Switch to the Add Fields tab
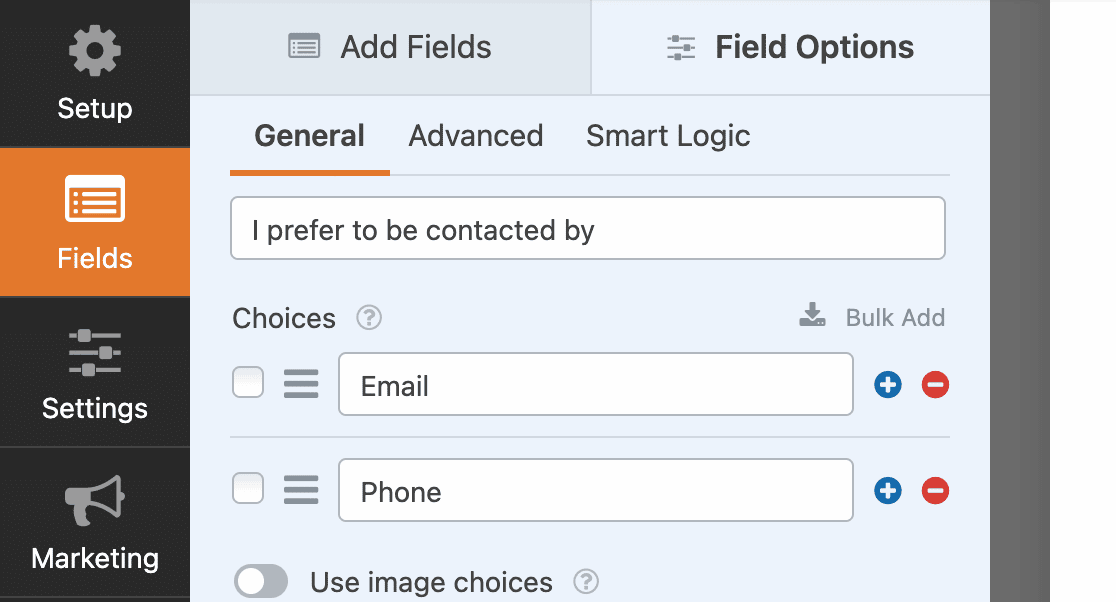This screenshot has width=1116, height=602. pyautogui.click(x=390, y=47)
